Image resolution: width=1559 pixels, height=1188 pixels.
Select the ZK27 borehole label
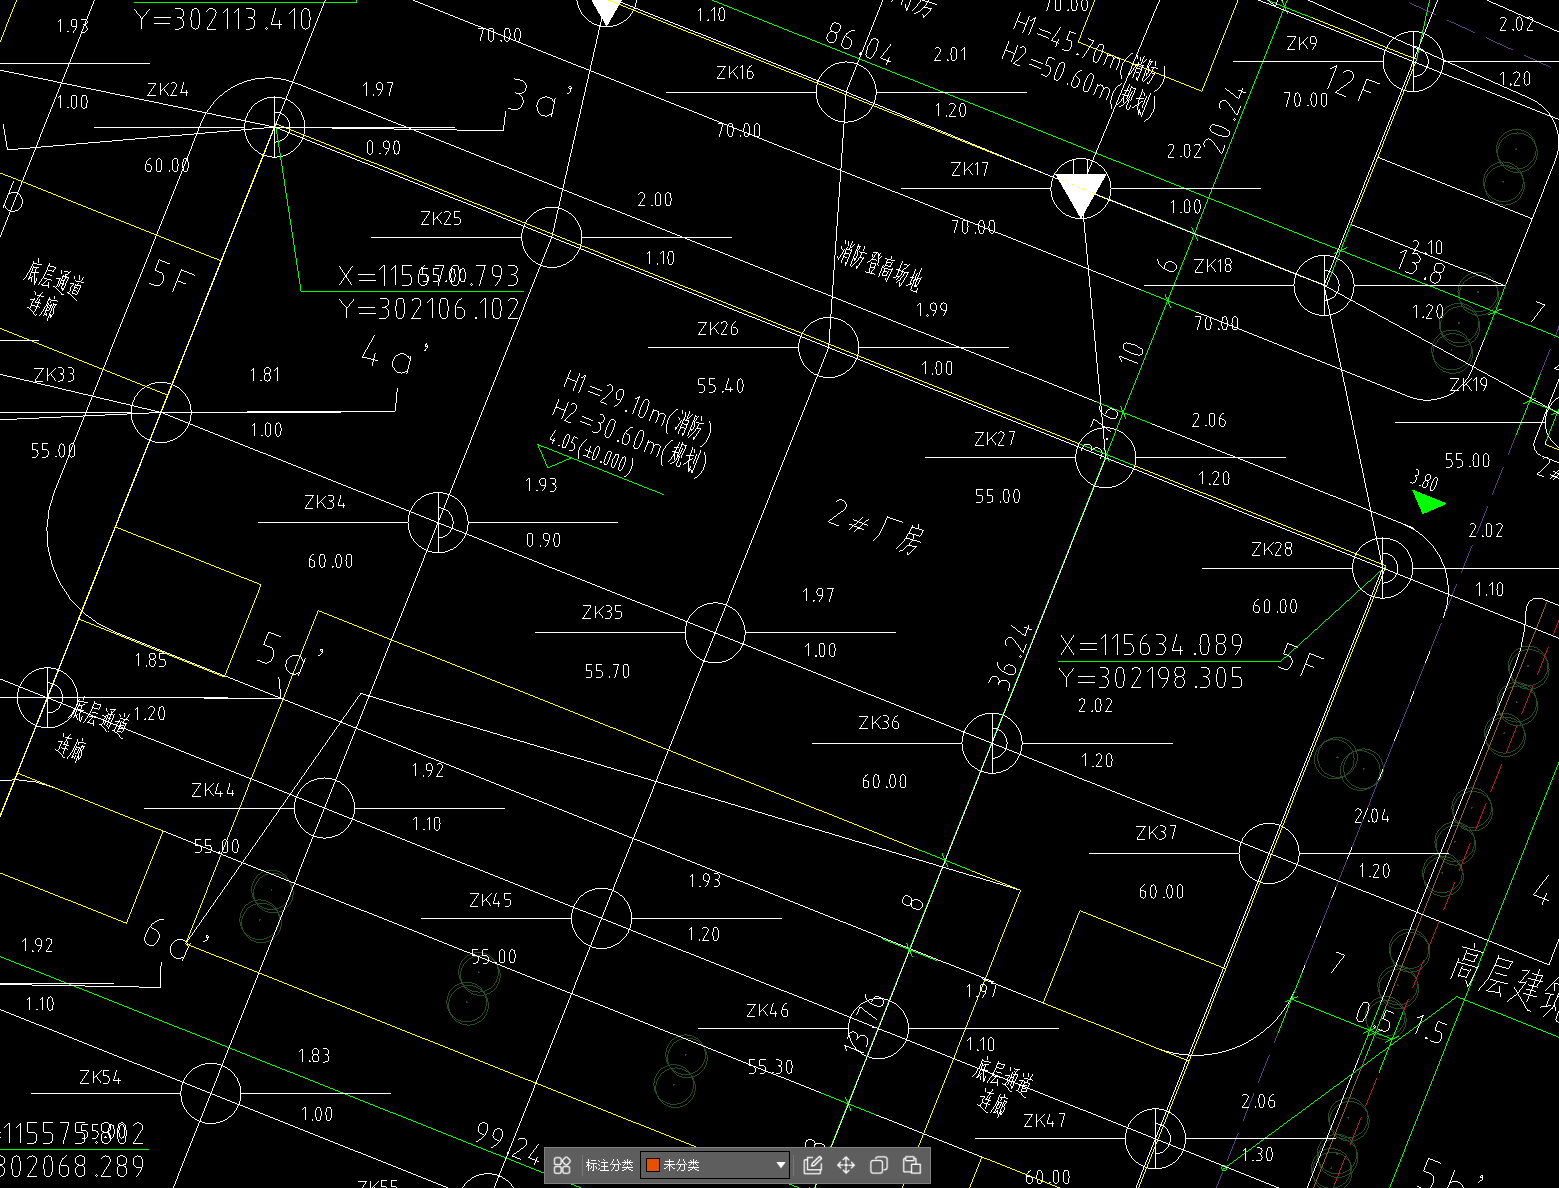click(995, 438)
